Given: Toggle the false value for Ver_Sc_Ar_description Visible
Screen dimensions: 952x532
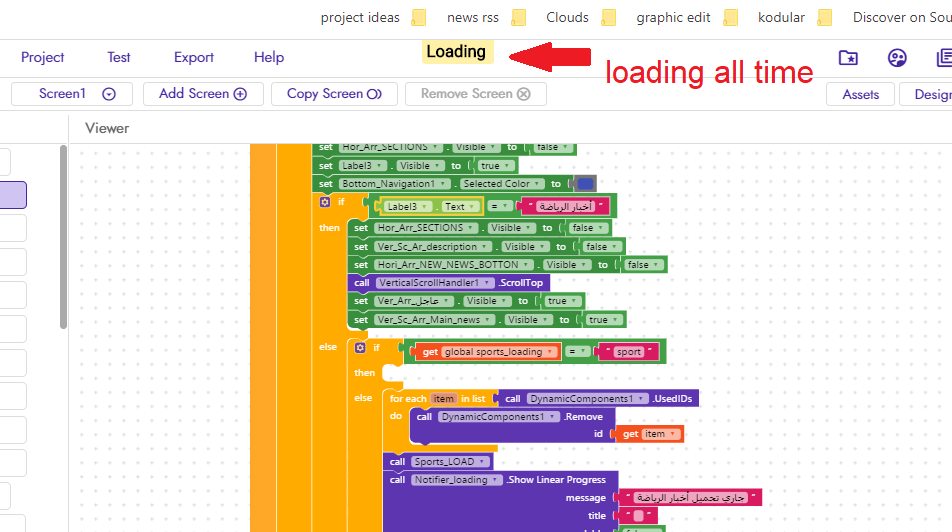Looking at the screenshot, I should [x=602, y=247].
